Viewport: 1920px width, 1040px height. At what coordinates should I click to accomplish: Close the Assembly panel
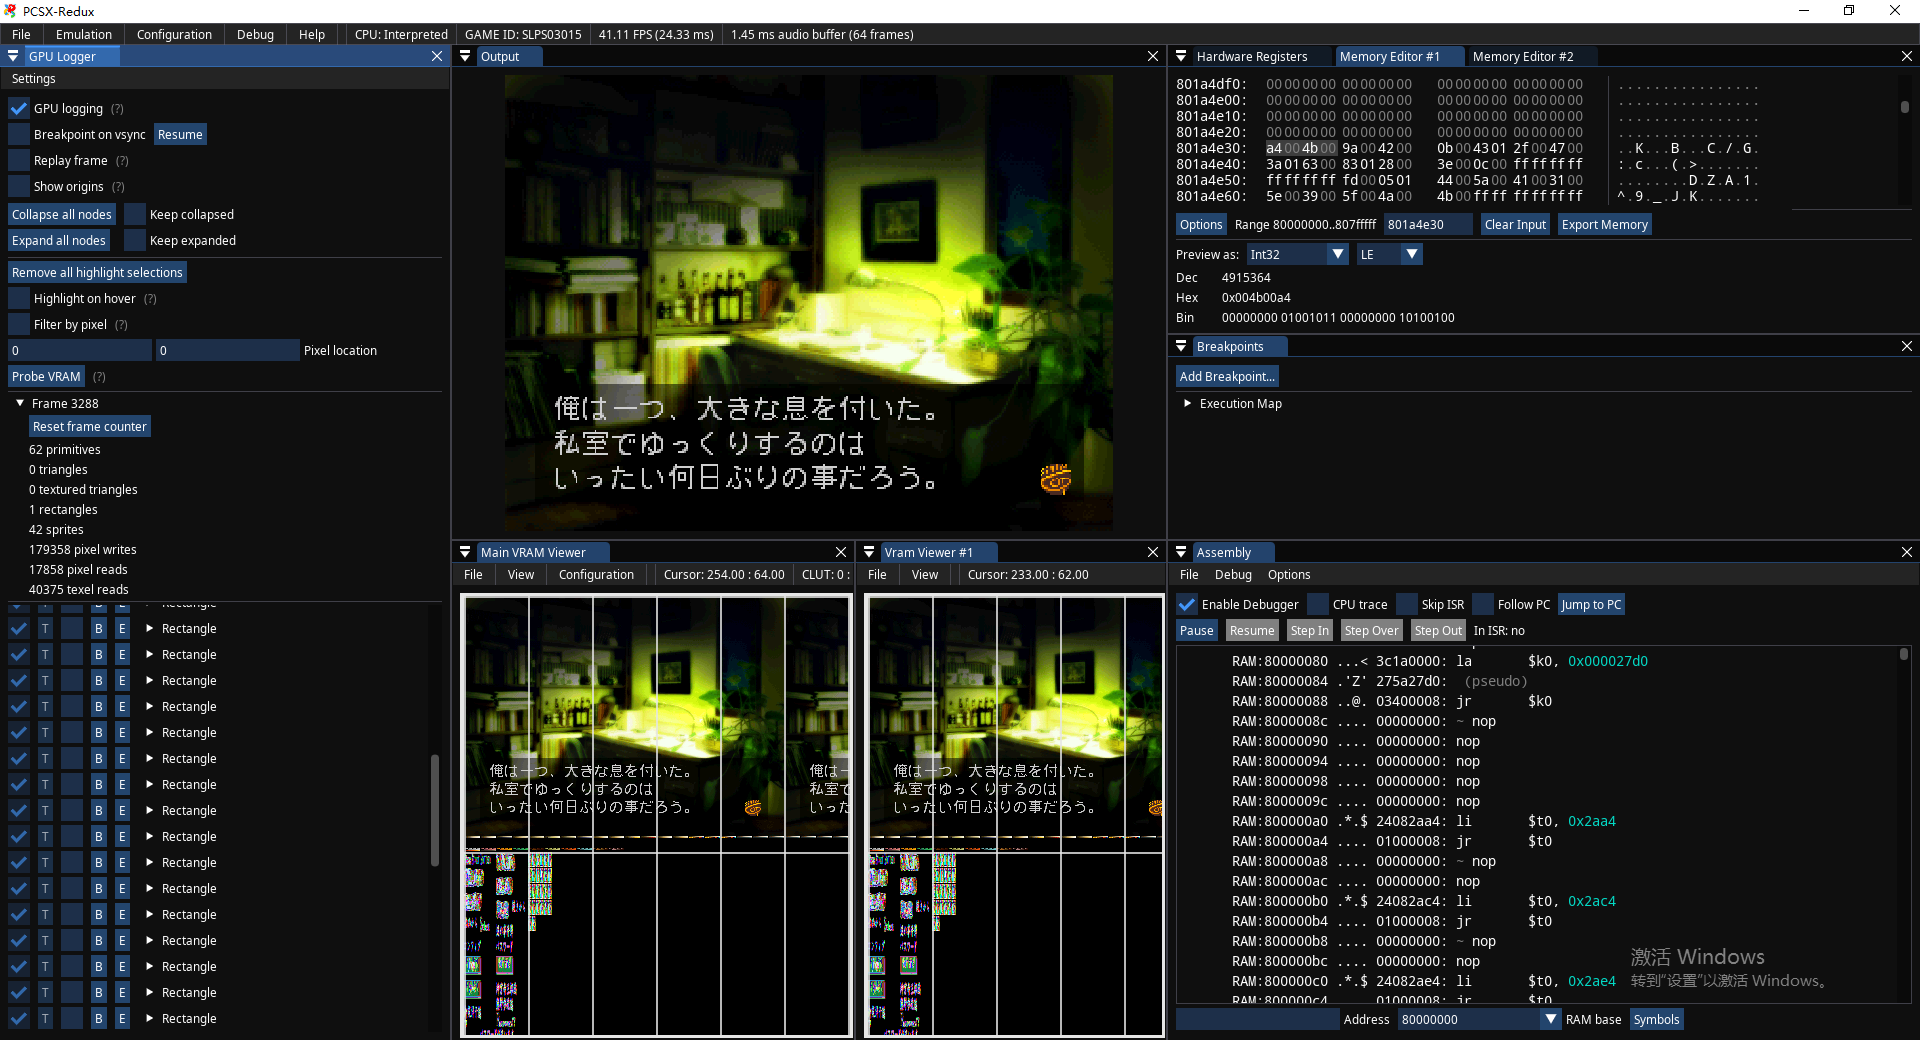(1907, 553)
